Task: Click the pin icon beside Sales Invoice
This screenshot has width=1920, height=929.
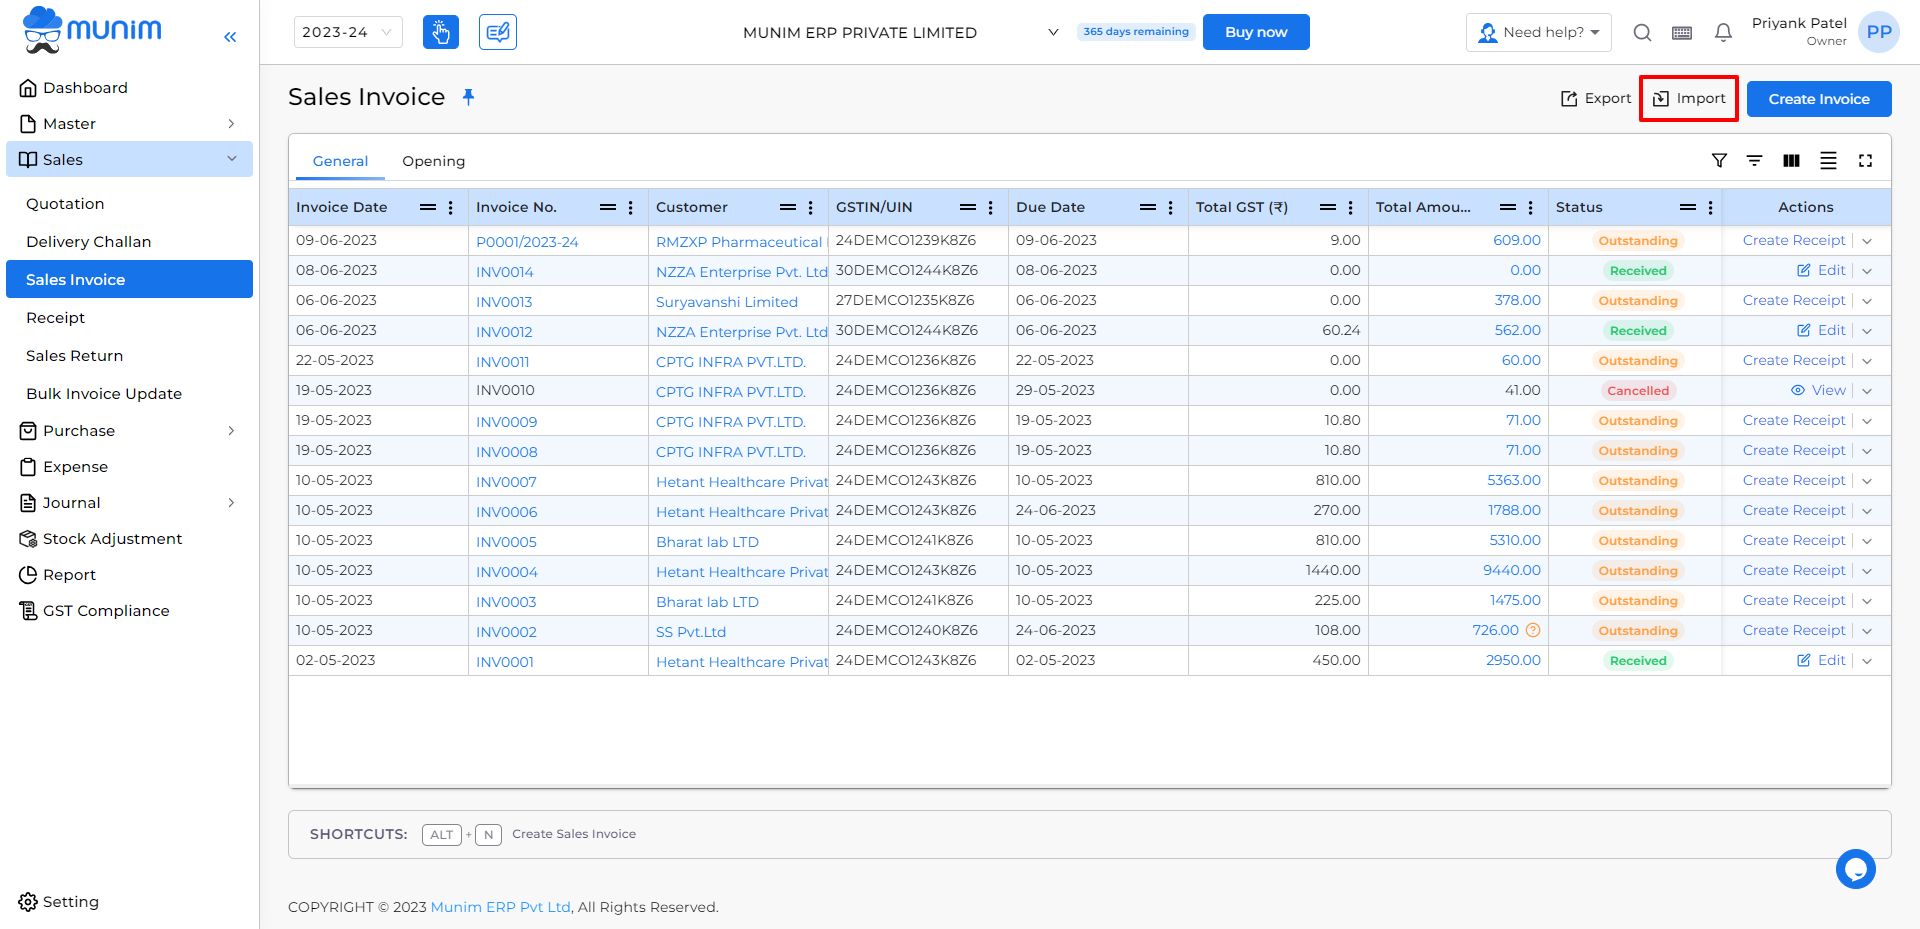Action: click(x=468, y=97)
